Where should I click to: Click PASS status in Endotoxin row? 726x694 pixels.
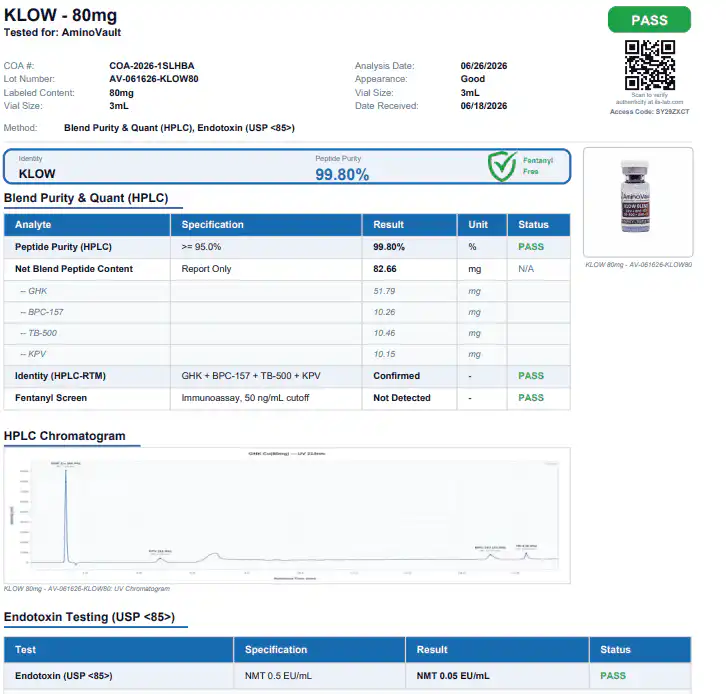pyautogui.click(x=613, y=675)
